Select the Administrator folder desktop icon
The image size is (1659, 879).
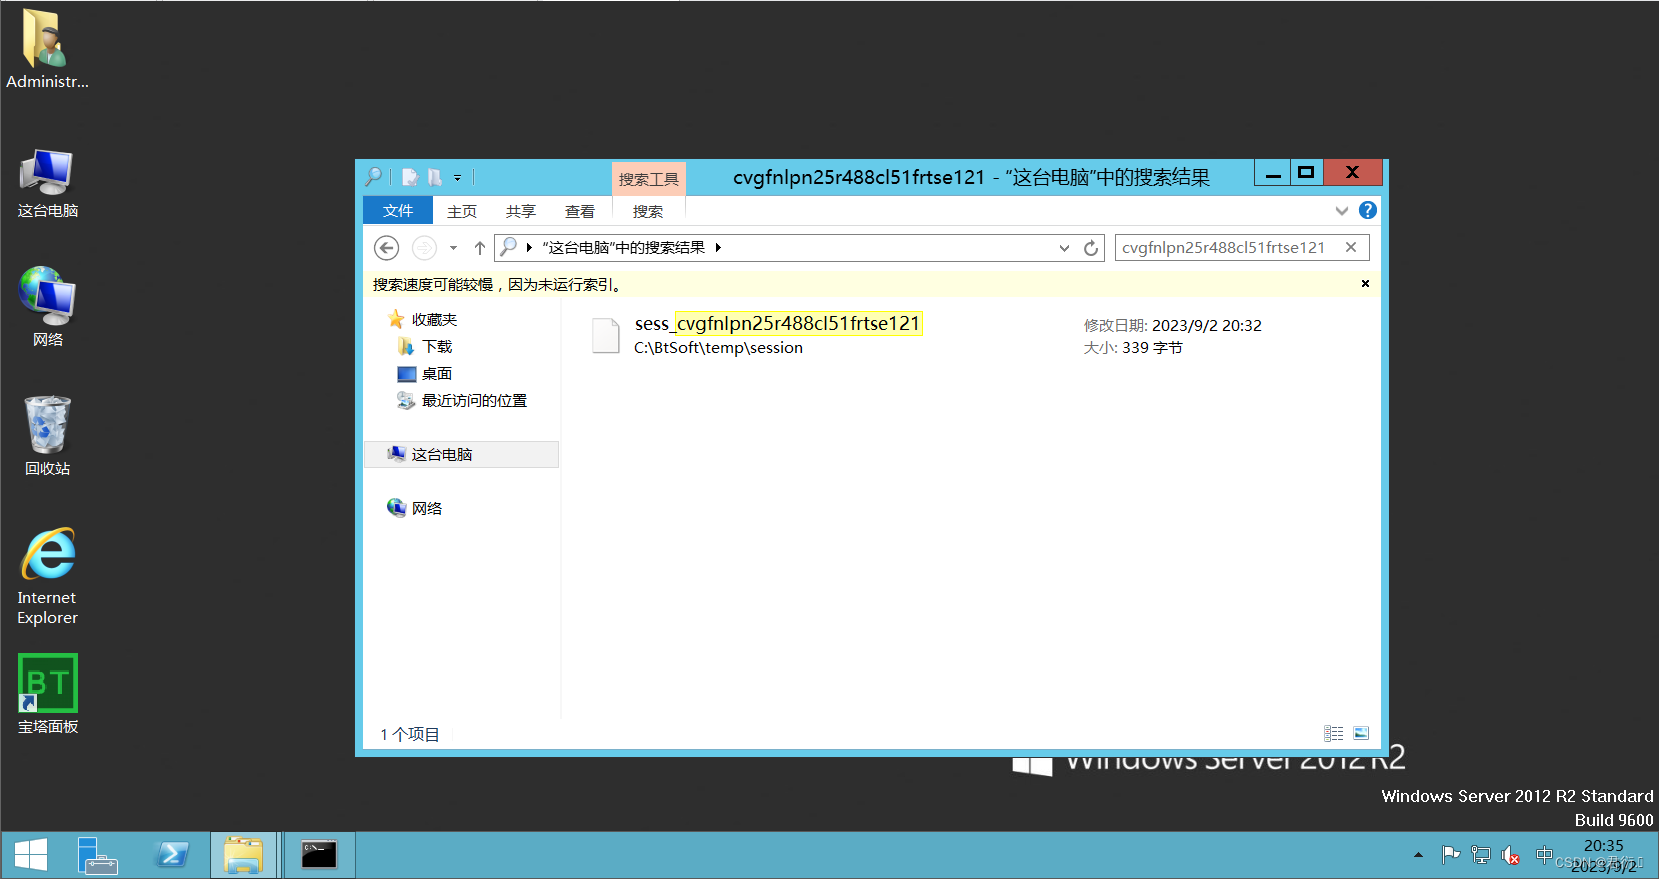coord(47,49)
